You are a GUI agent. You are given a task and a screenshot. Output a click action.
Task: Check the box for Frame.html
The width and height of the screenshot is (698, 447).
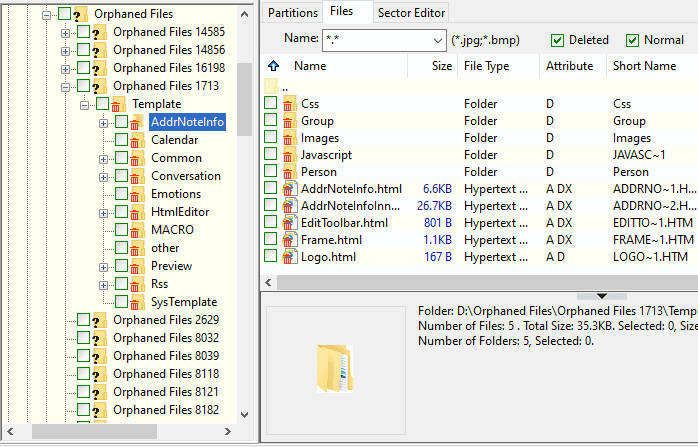[271, 239]
